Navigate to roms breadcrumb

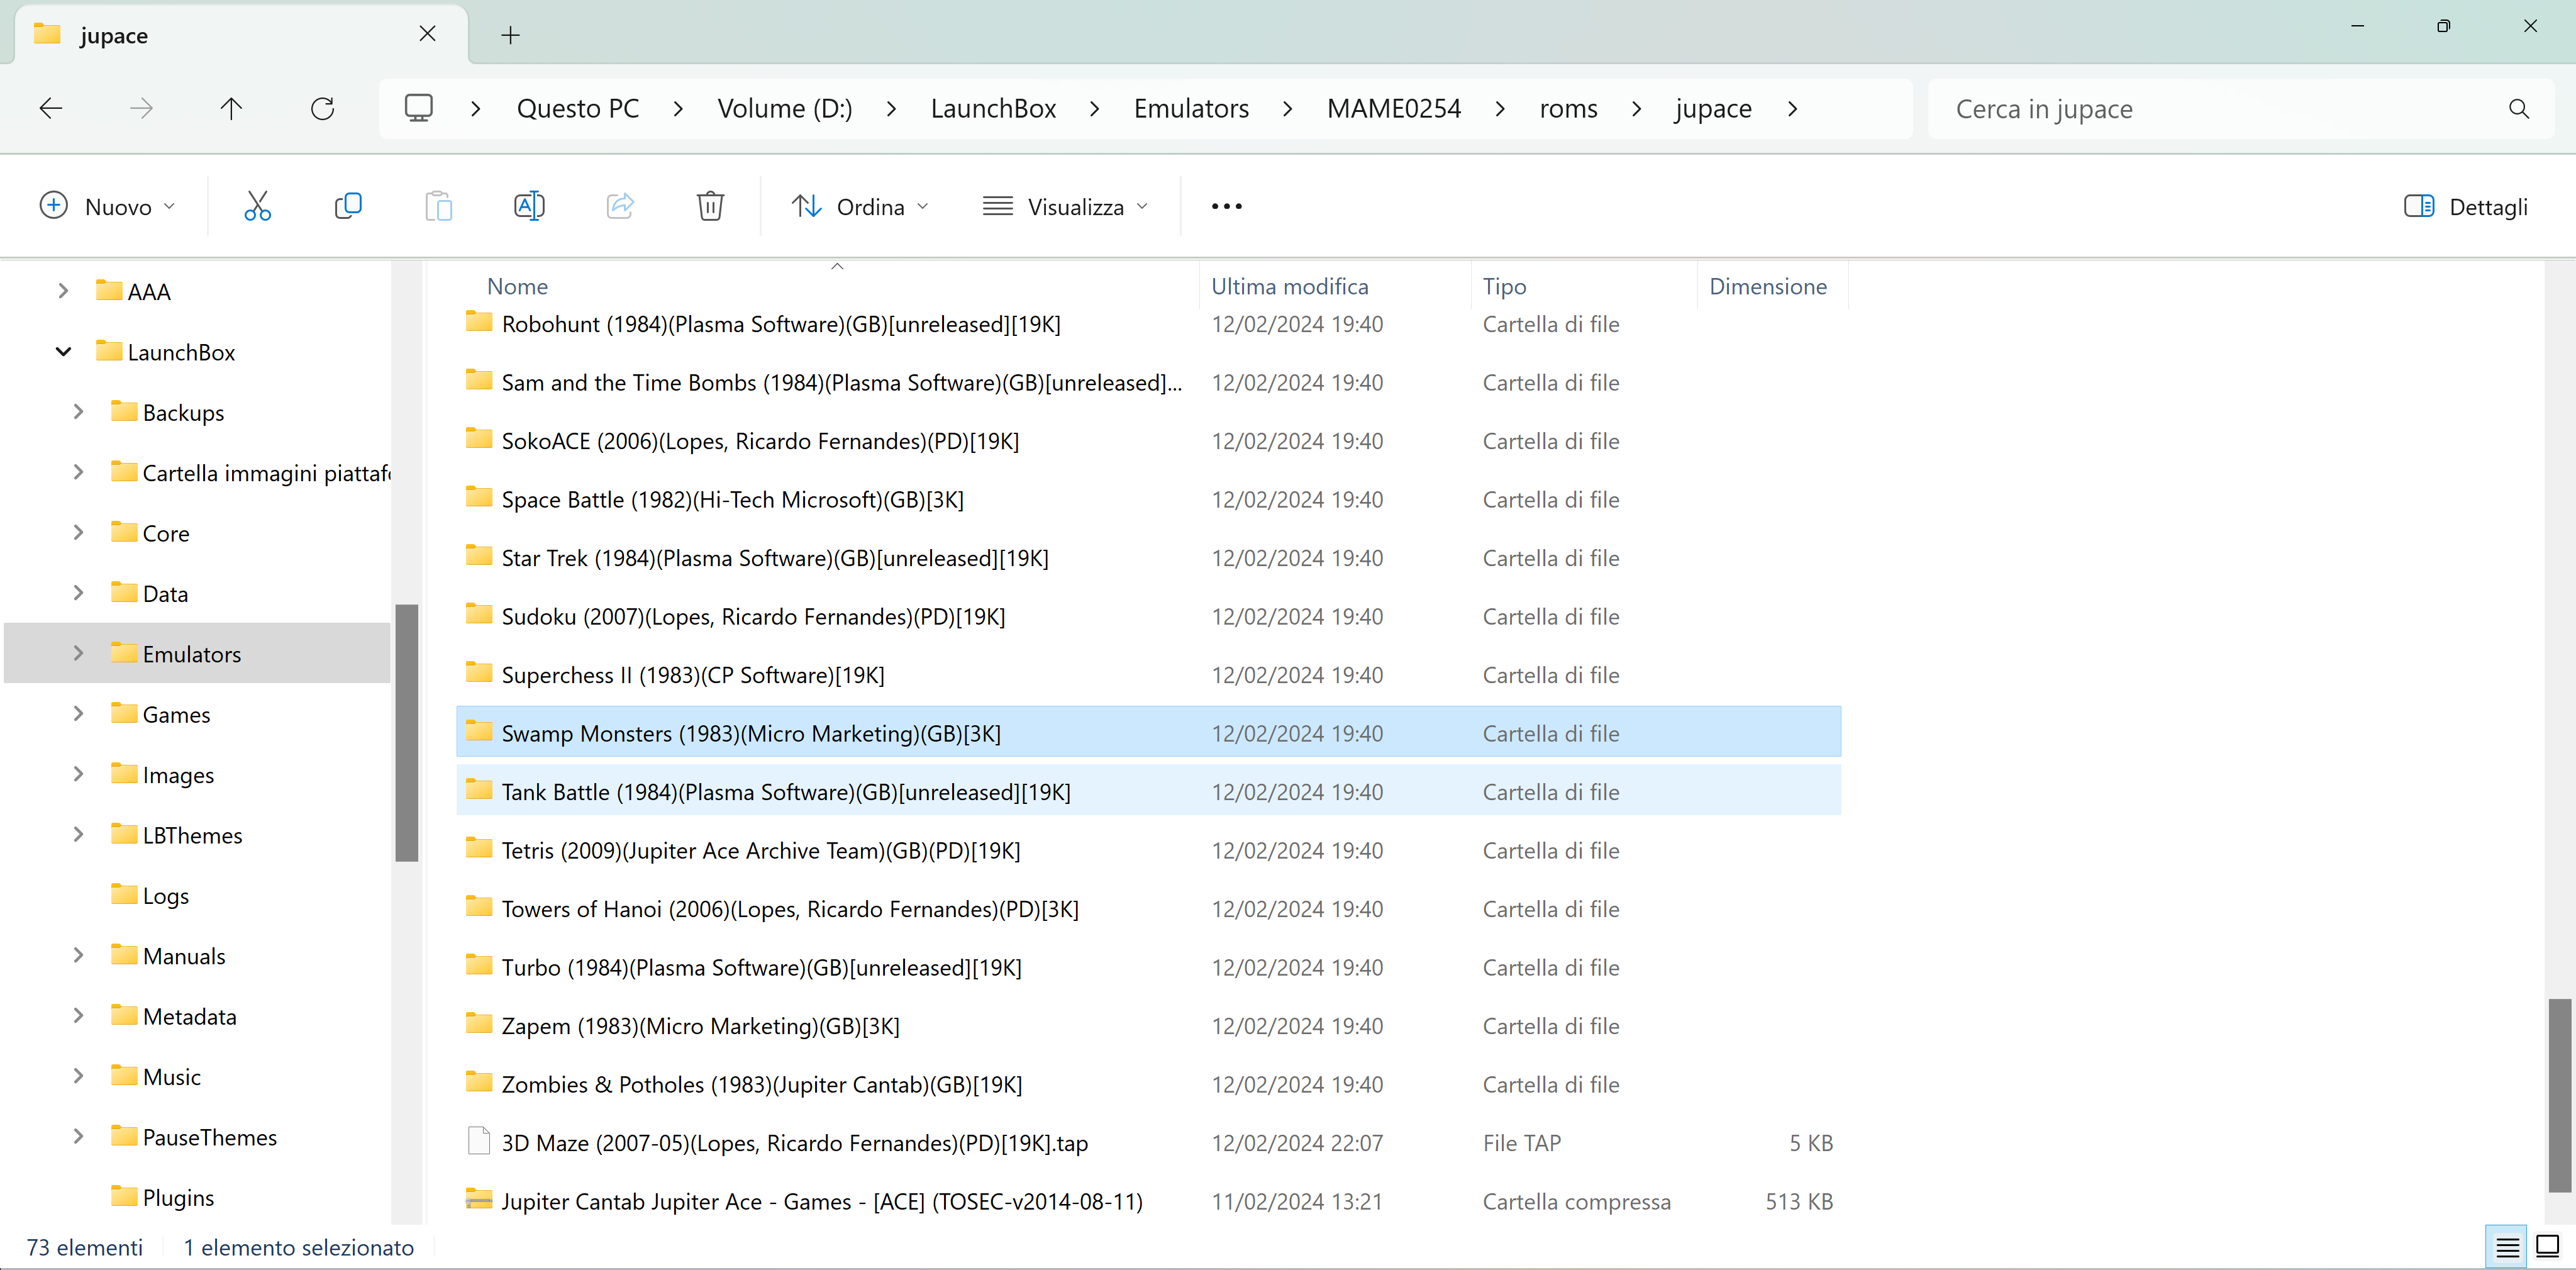pyautogui.click(x=1567, y=108)
